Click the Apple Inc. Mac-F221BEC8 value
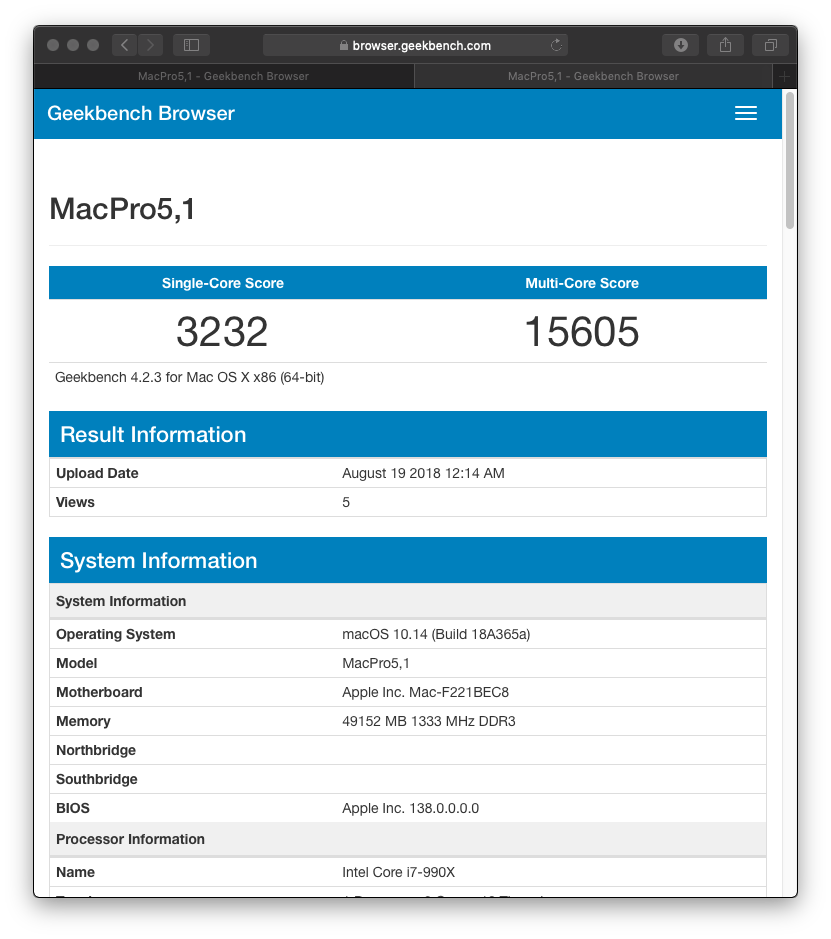This screenshot has width=831, height=939. [x=426, y=692]
